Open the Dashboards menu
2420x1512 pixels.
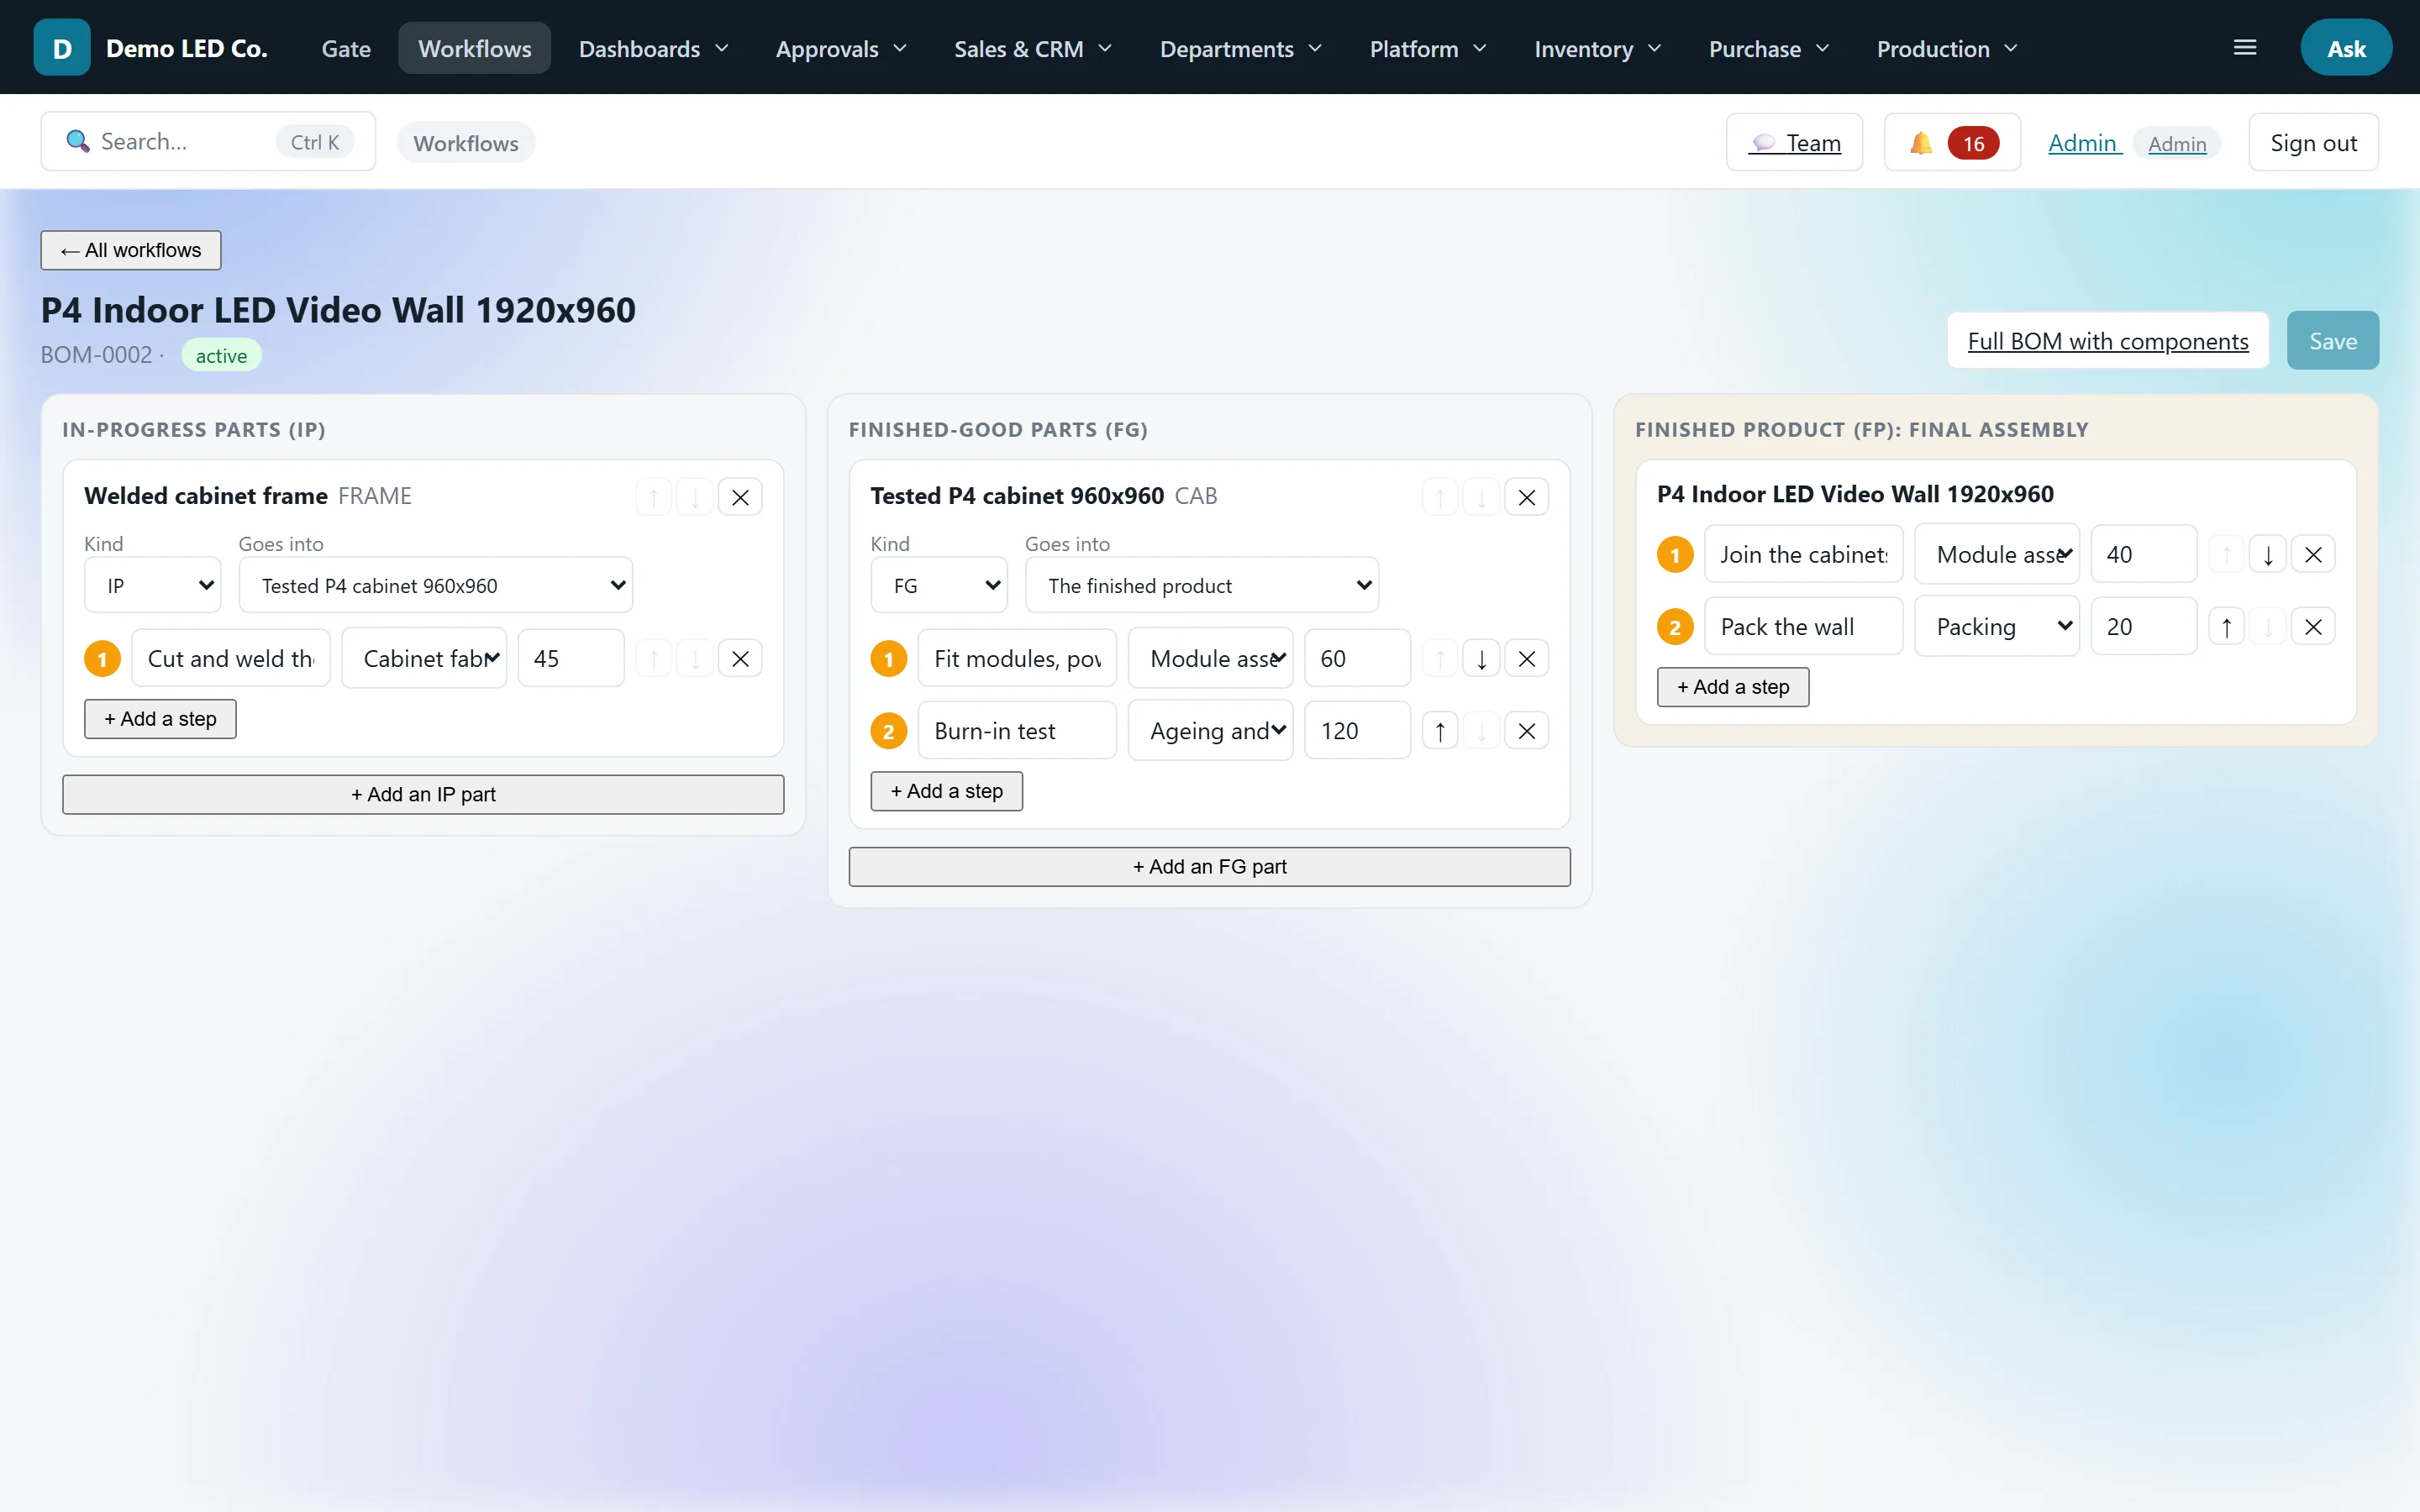[654, 48]
